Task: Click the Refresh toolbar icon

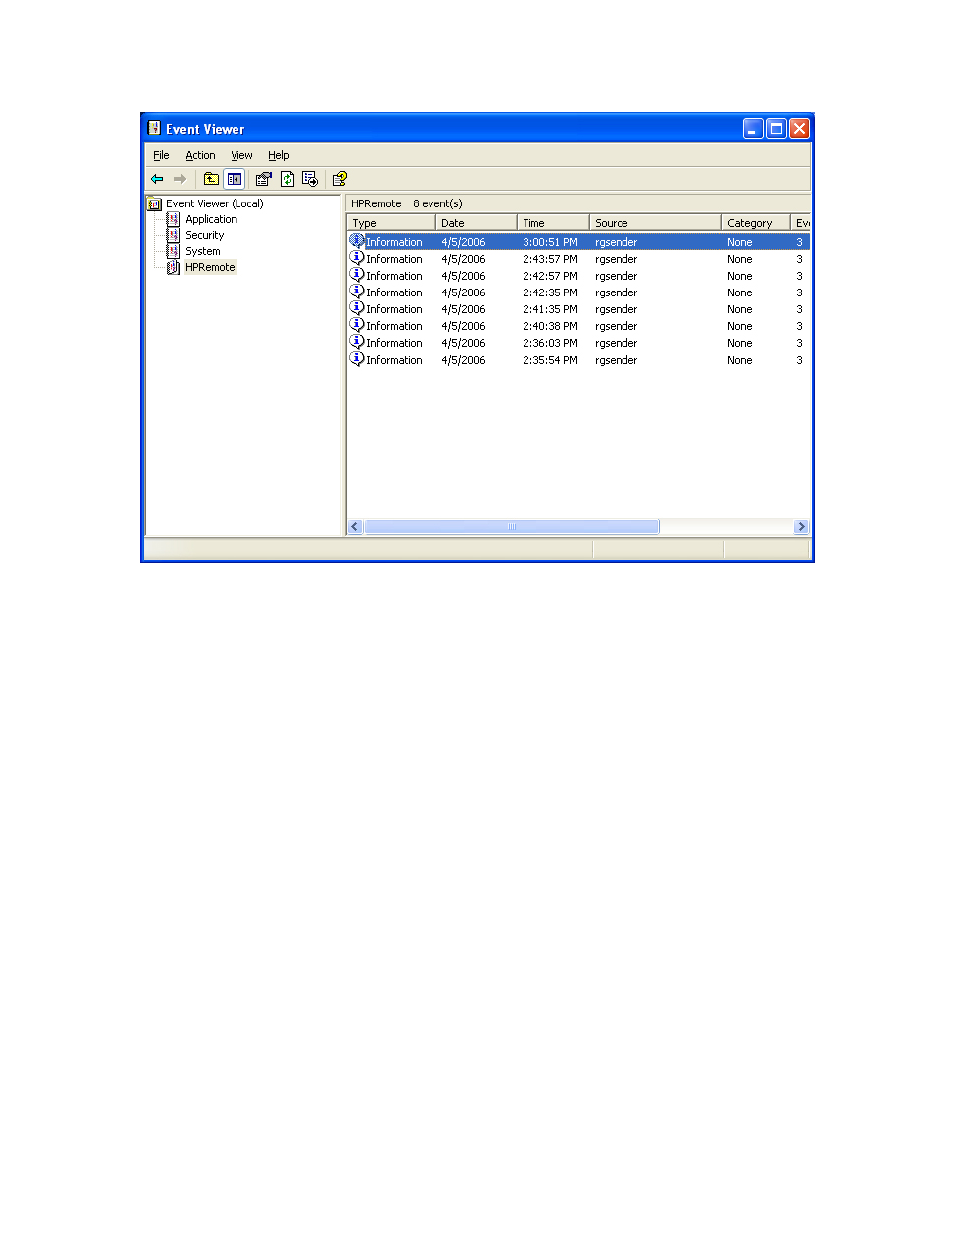Action: coord(287,179)
